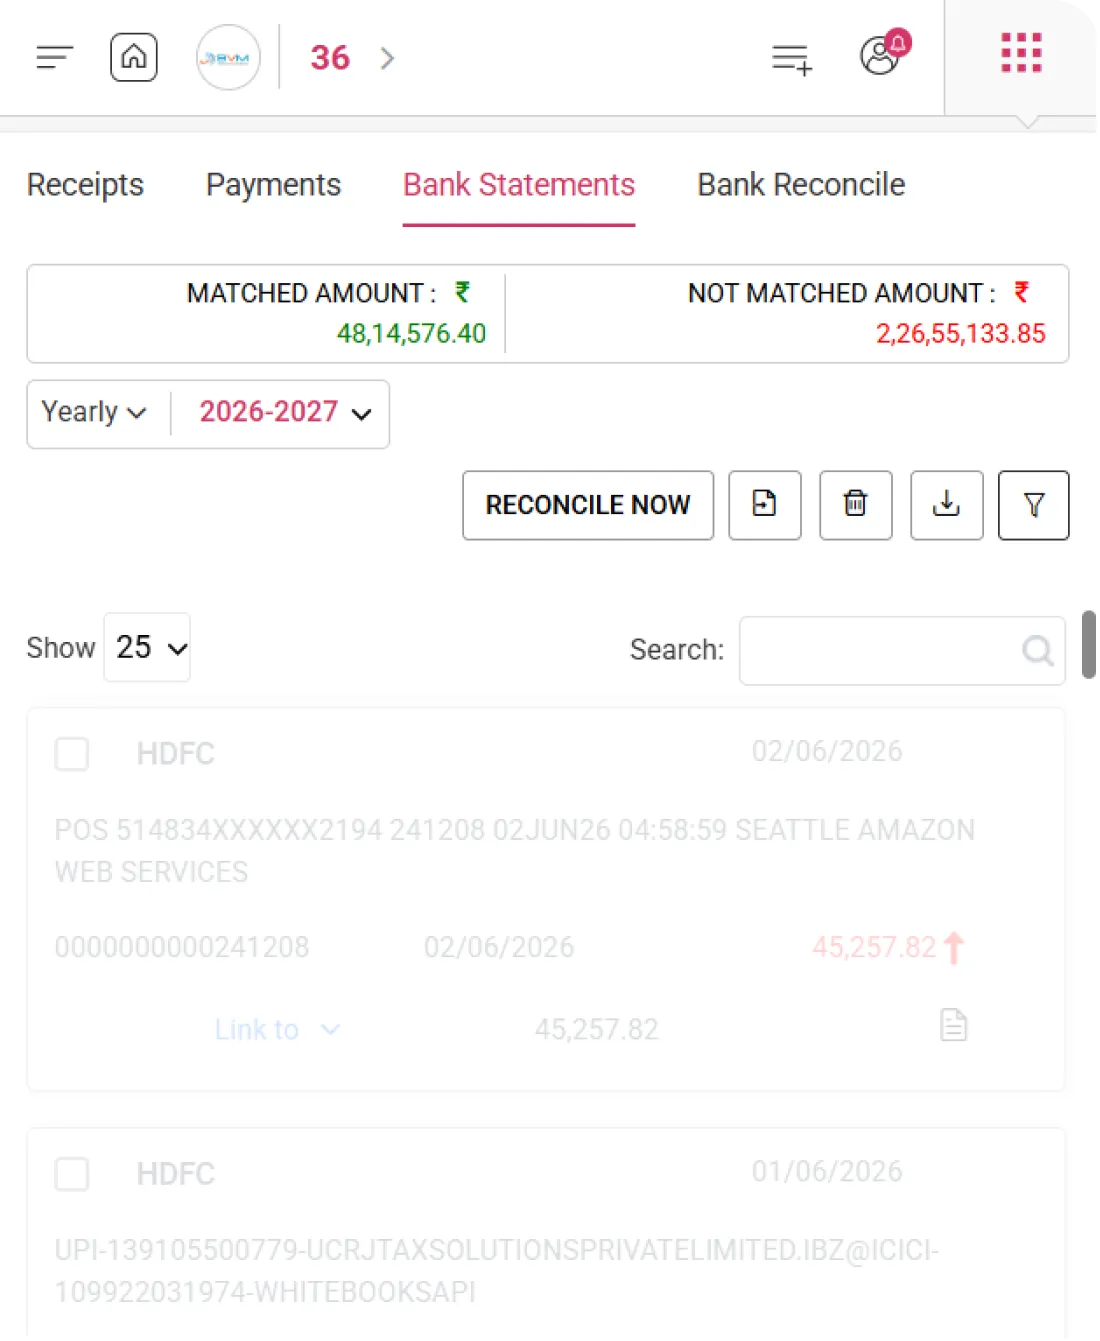Change Show 25 entries dropdown
This screenshot has width=1100, height=1341.
tap(147, 647)
